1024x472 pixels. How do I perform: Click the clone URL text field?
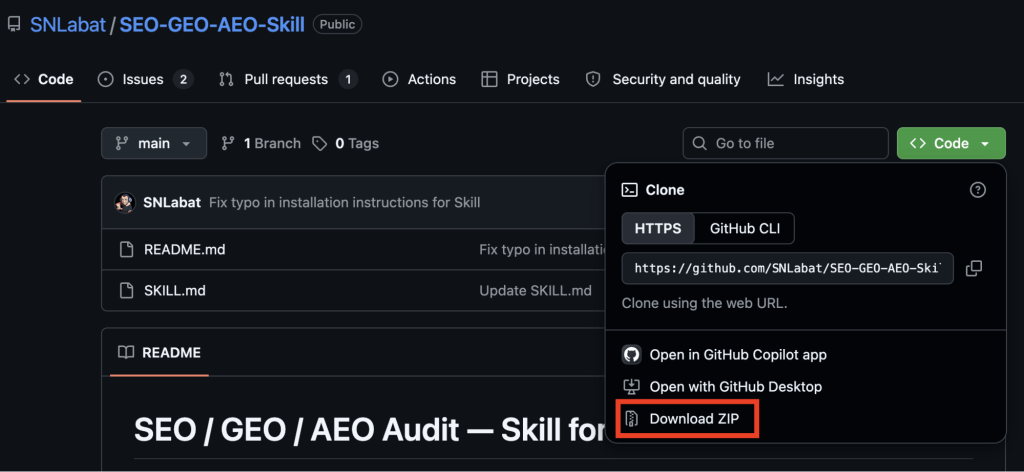788,268
